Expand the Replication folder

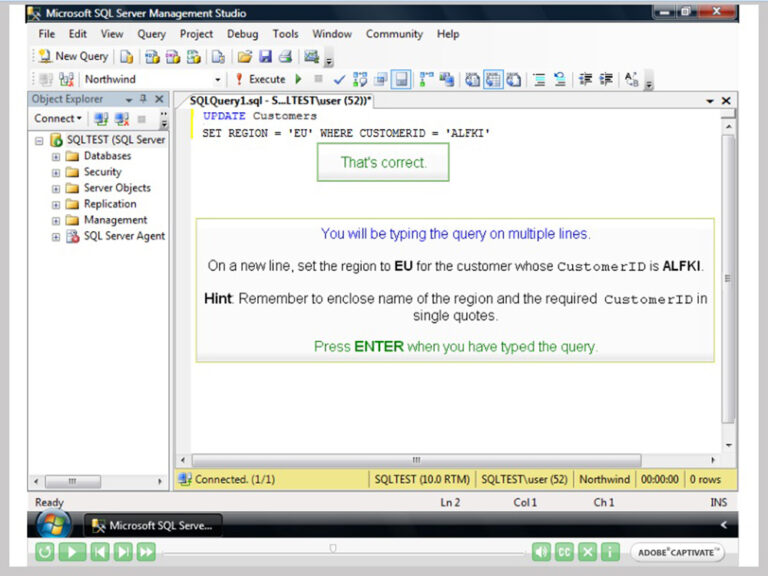(56, 205)
